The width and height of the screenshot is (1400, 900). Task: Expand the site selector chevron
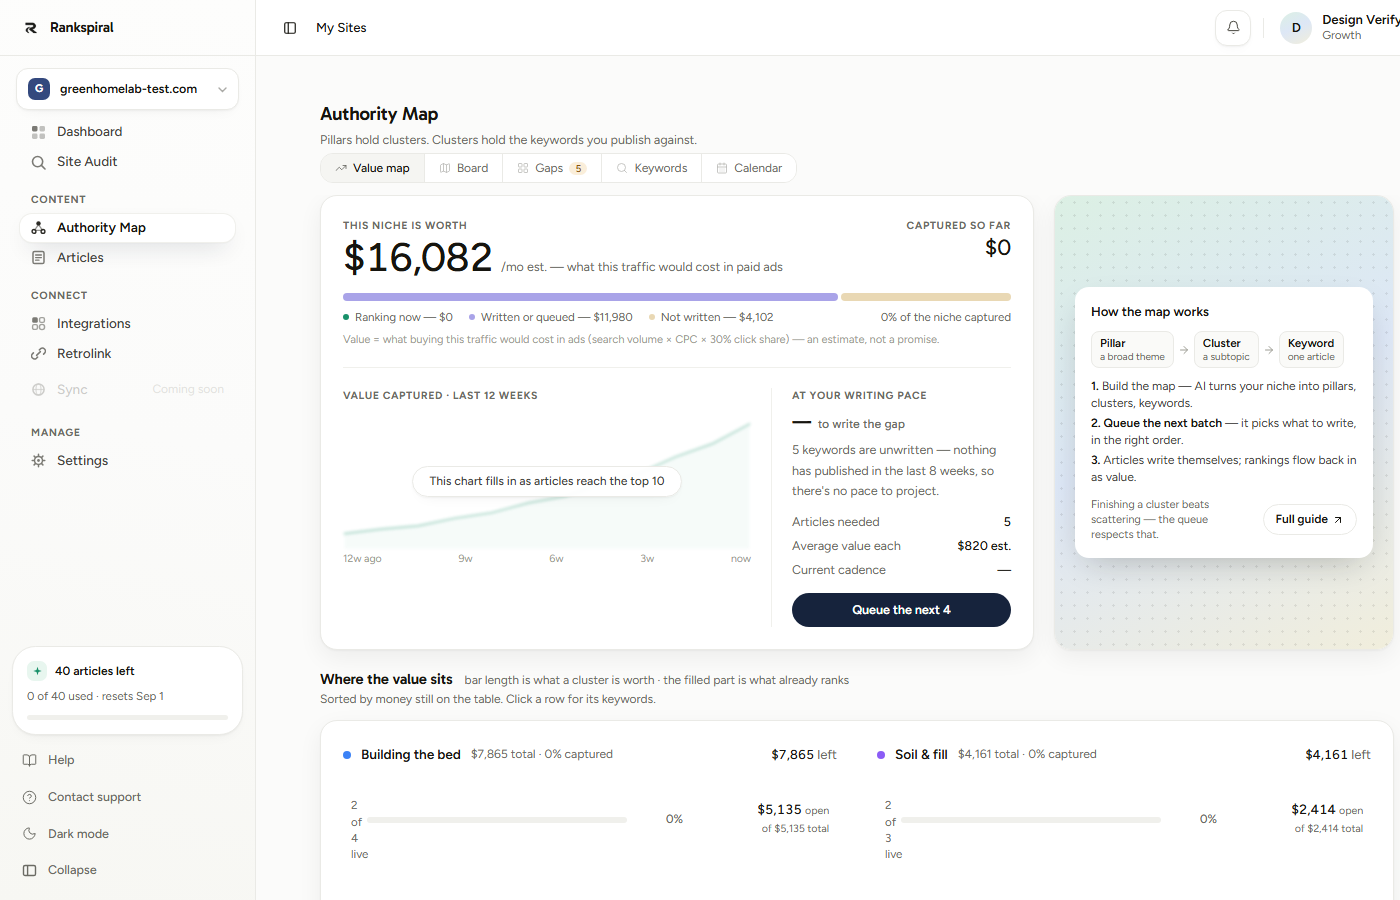pyautogui.click(x=222, y=89)
